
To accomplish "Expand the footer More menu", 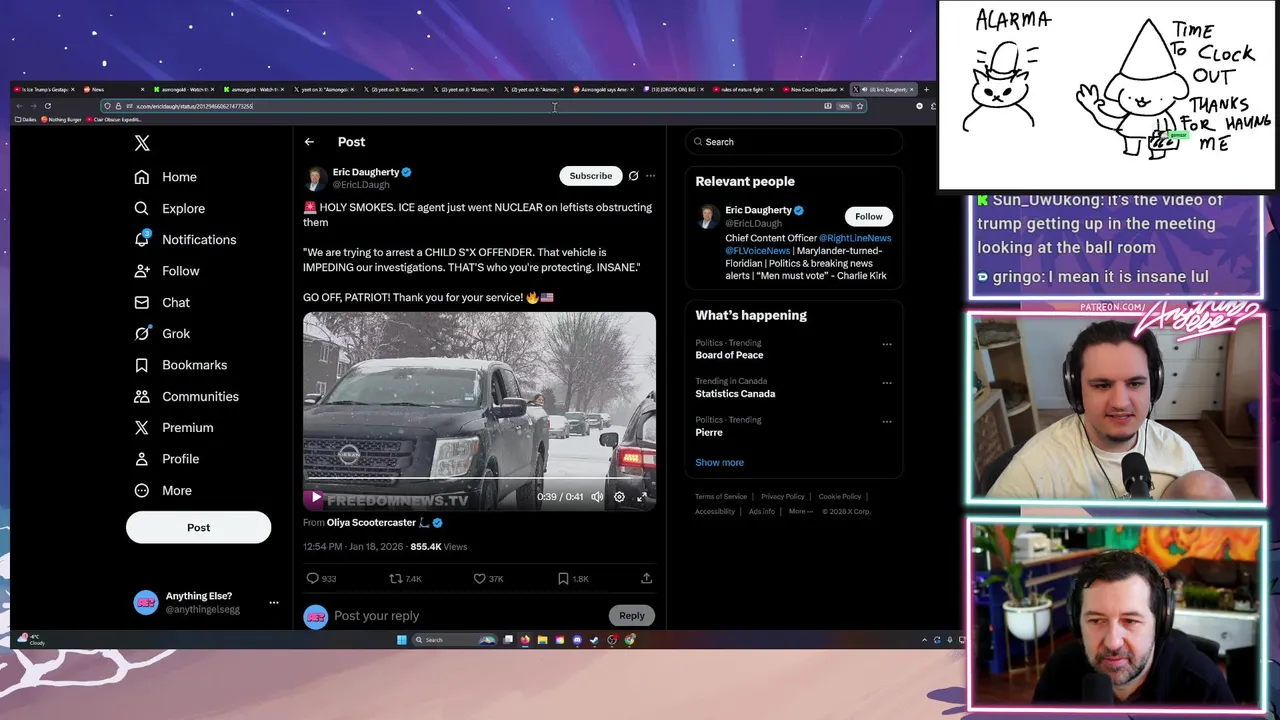I will click(x=800, y=511).
